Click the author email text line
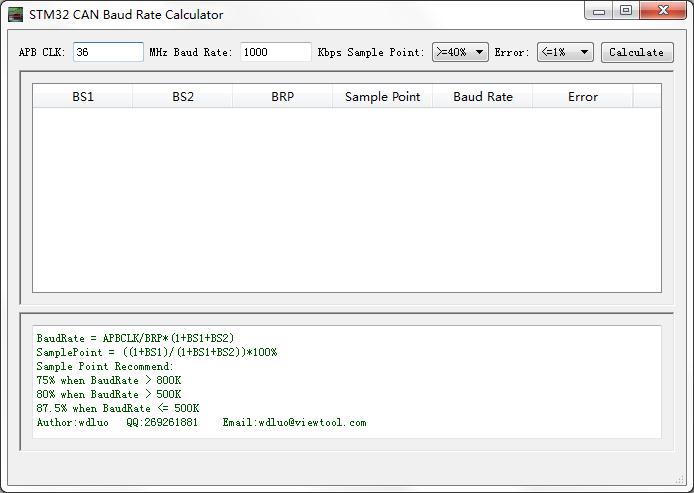This screenshot has height=493, width=694. 201,422
